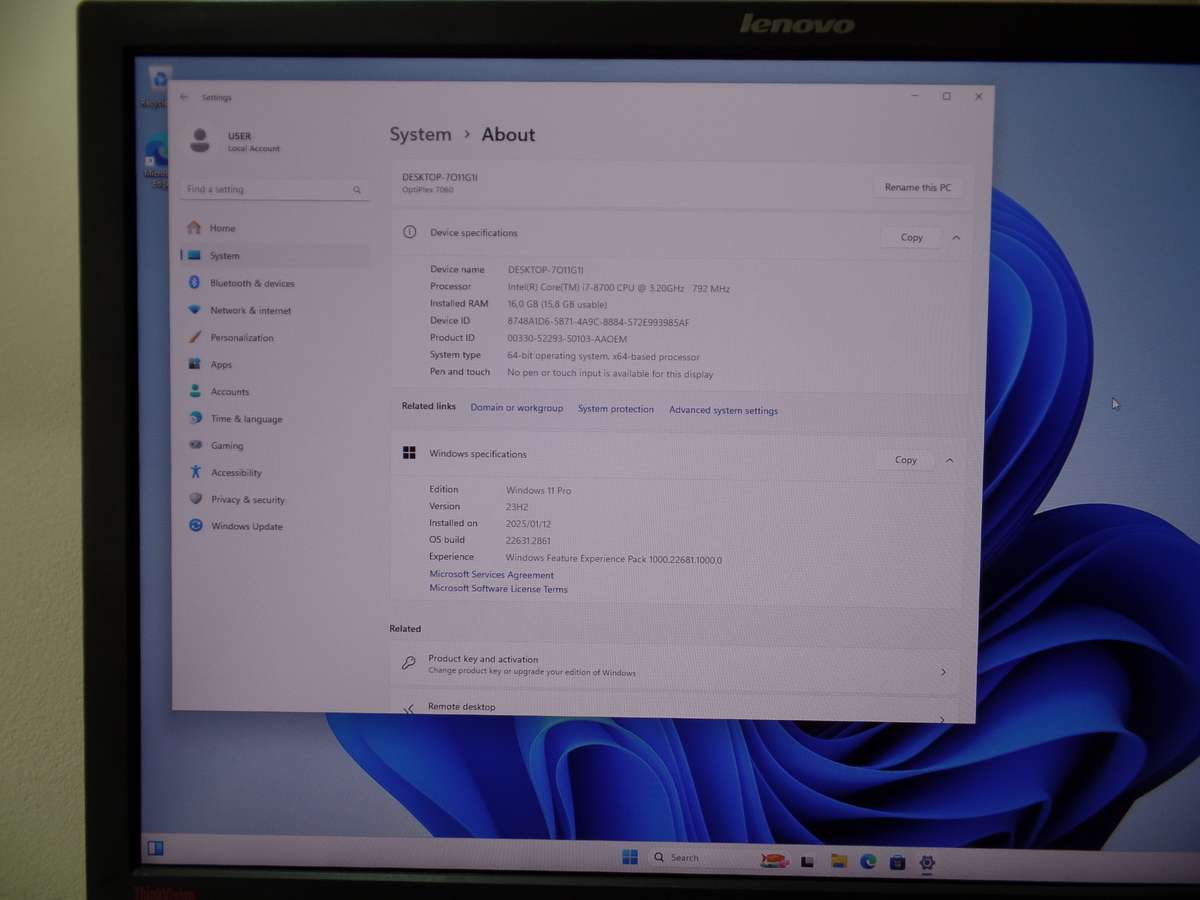Launch Microsoft Edge from the taskbar
Image resolution: width=1200 pixels, height=900 pixels.
click(867, 860)
